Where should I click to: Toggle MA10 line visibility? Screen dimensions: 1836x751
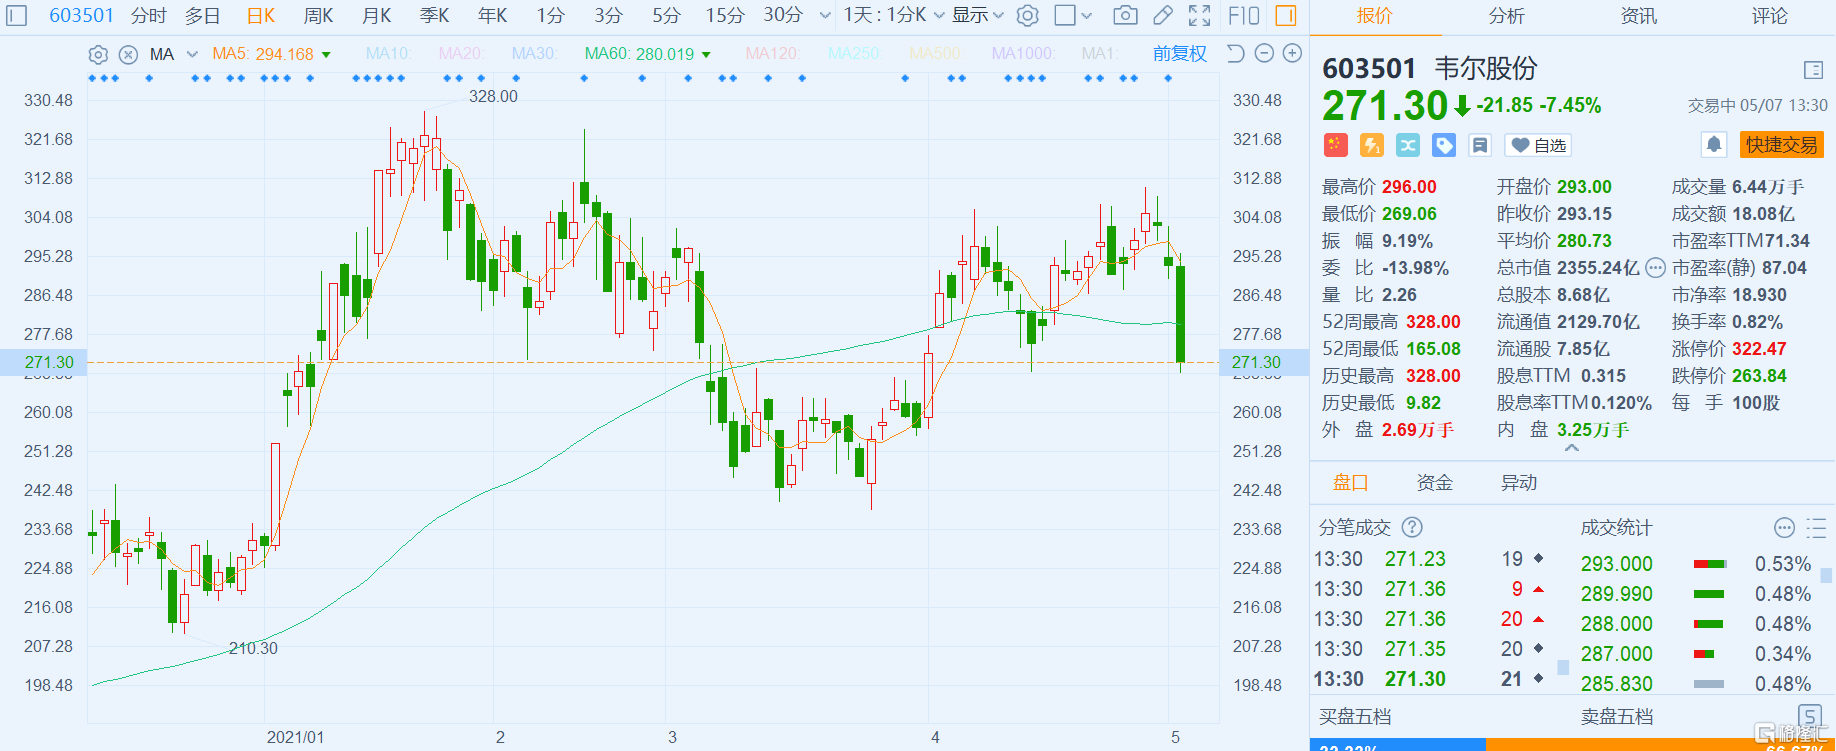click(388, 54)
